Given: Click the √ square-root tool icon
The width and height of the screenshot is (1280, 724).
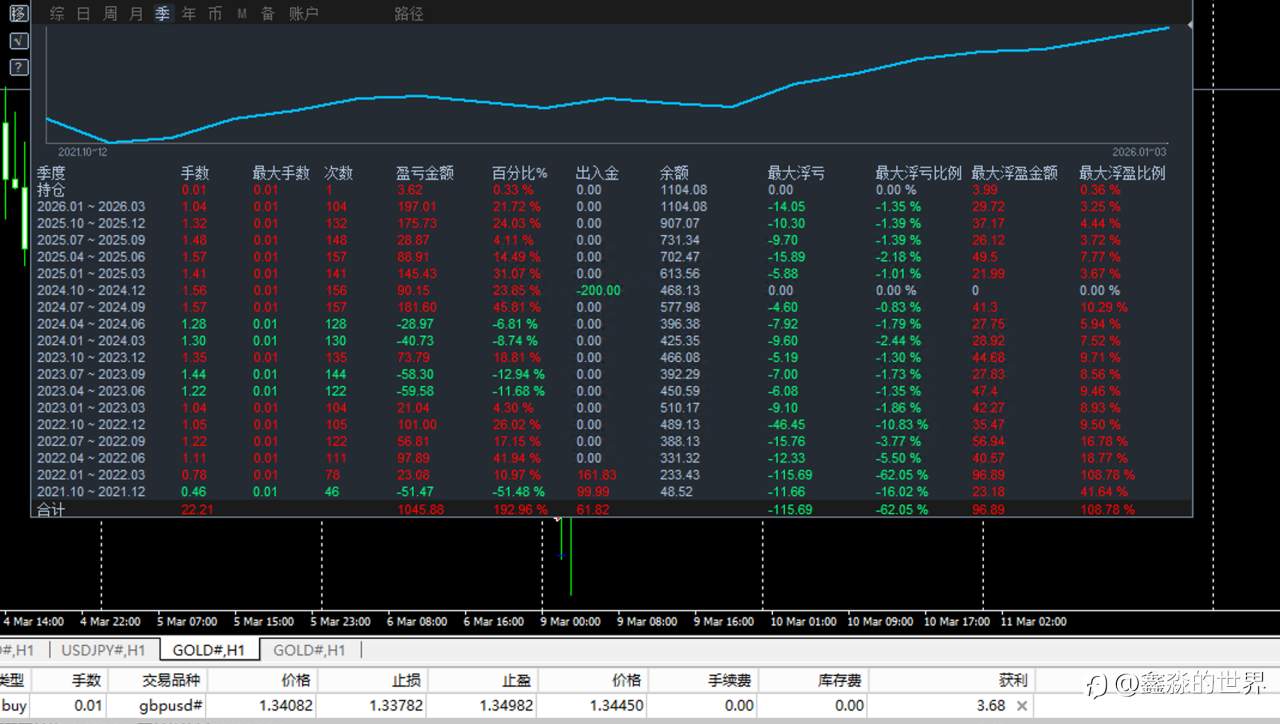Looking at the screenshot, I should click(18, 41).
